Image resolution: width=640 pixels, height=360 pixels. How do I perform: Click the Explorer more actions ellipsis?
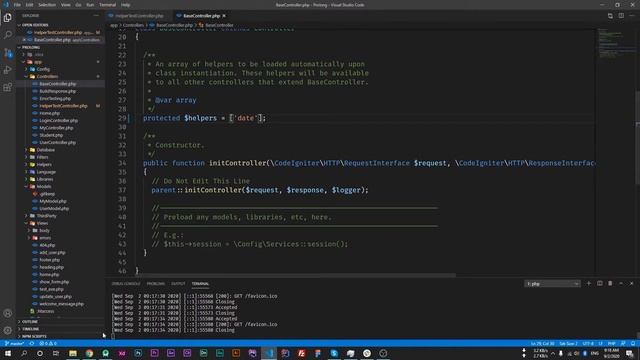point(96,16)
